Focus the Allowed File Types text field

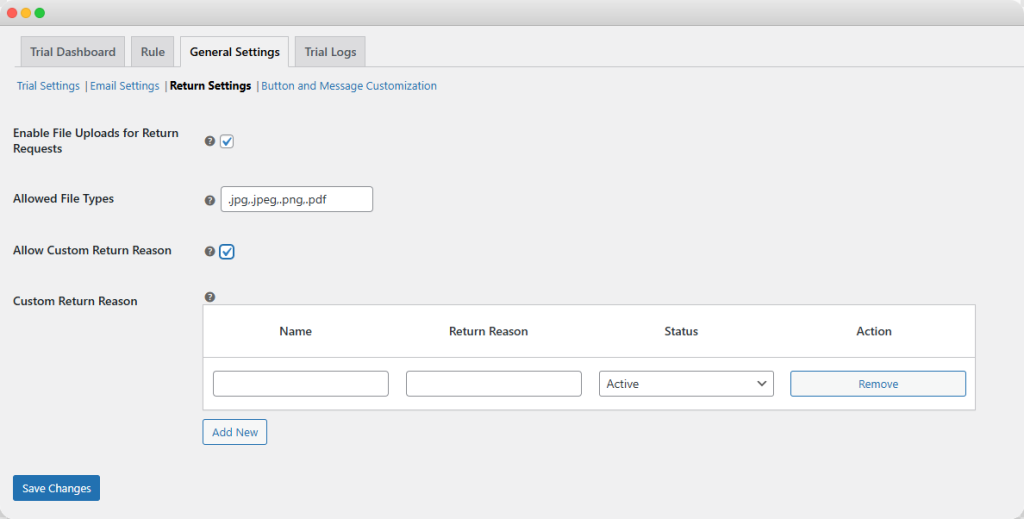tap(296, 199)
